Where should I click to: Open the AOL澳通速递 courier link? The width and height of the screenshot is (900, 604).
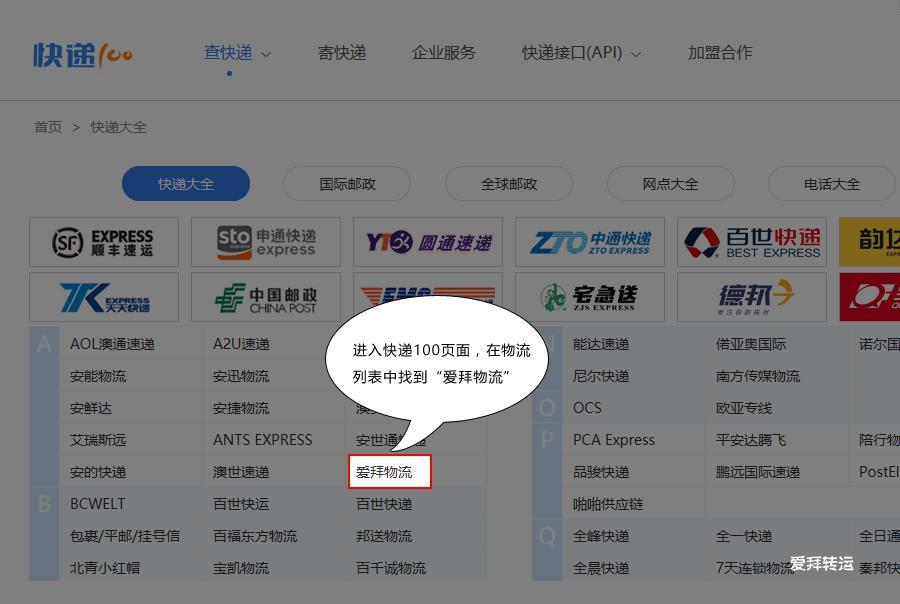[x=112, y=344]
